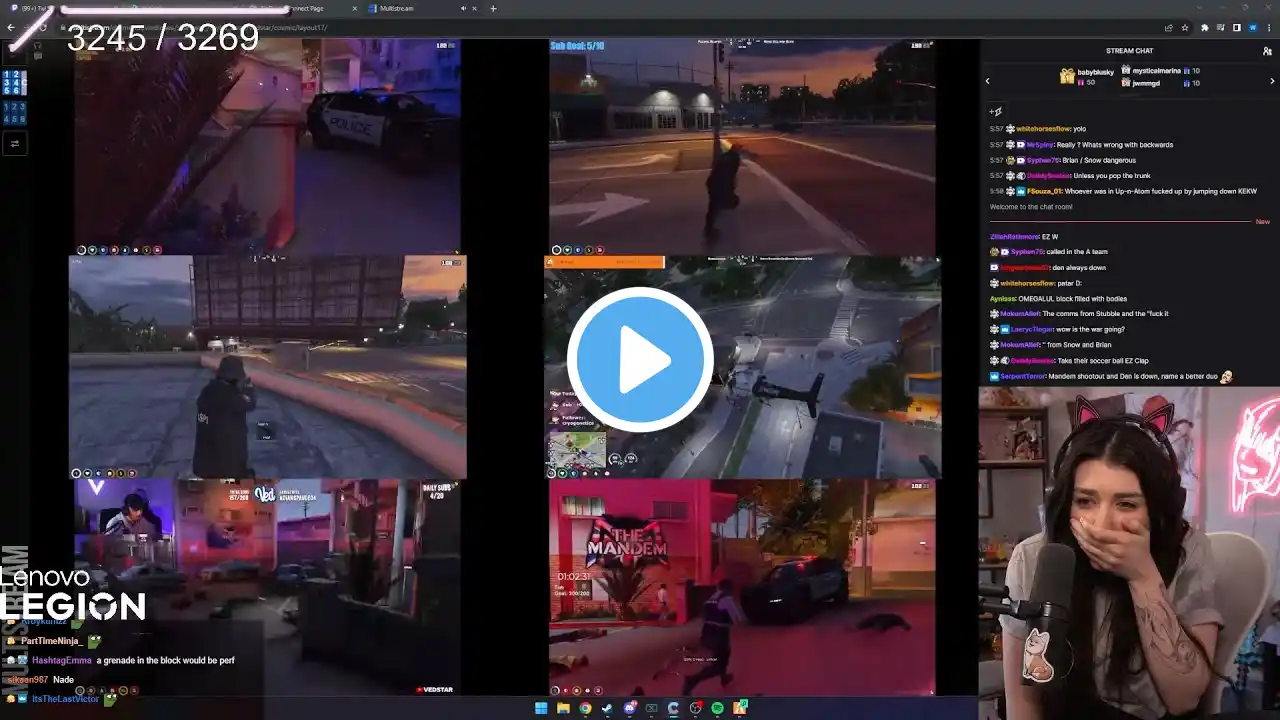Click the swap-streams arrows icon in sidebar
This screenshot has width=1280, height=720.
[x=15, y=144]
